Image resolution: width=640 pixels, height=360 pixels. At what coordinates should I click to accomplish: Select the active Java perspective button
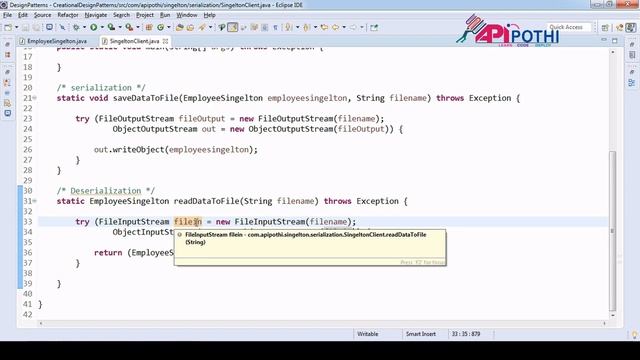pyautogui.click(x=631, y=27)
